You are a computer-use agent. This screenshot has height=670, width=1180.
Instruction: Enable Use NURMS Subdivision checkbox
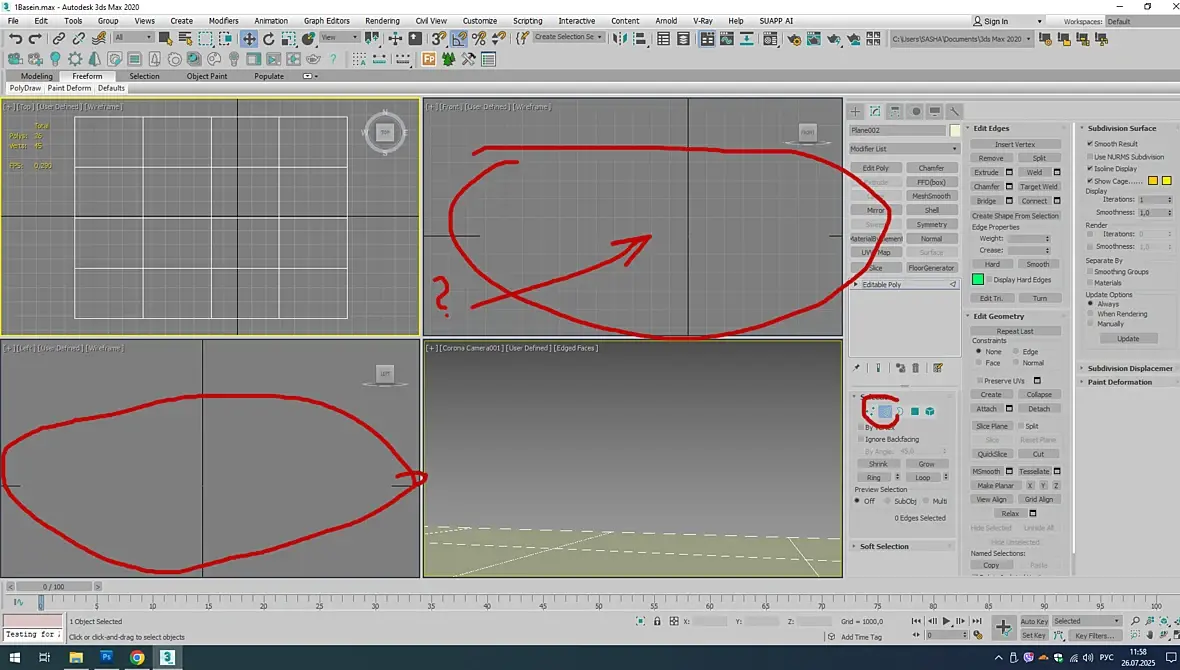pos(1090,157)
